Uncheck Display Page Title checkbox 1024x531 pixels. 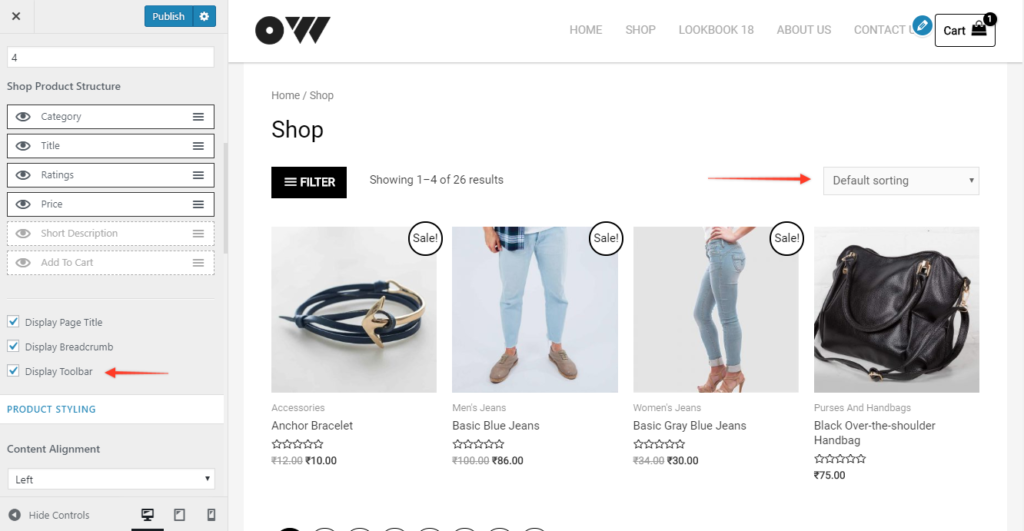(x=13, y=321)
